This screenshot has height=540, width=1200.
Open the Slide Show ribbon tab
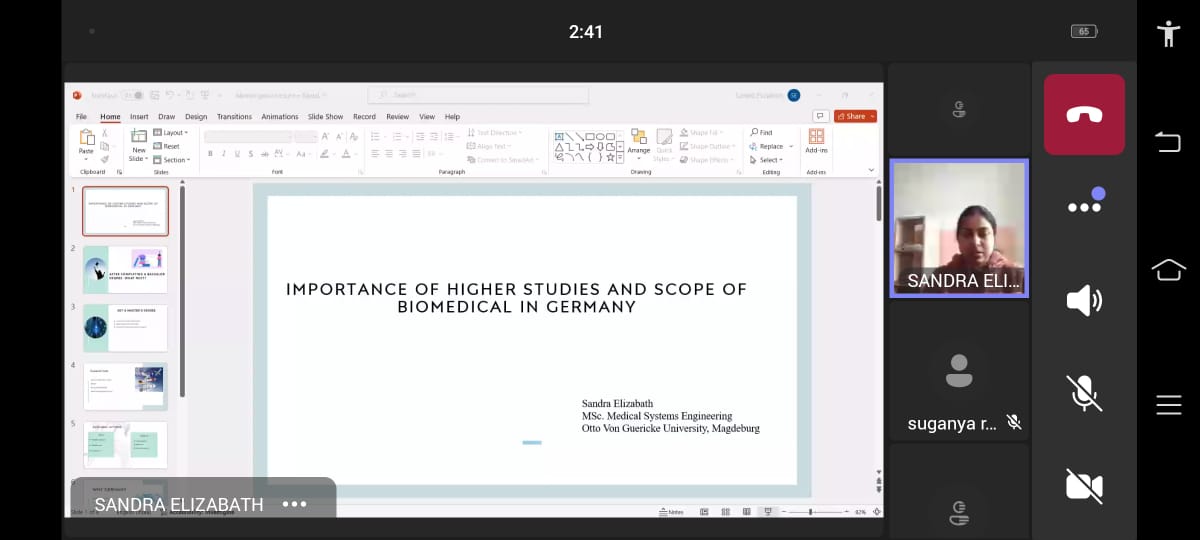point(325,117)
